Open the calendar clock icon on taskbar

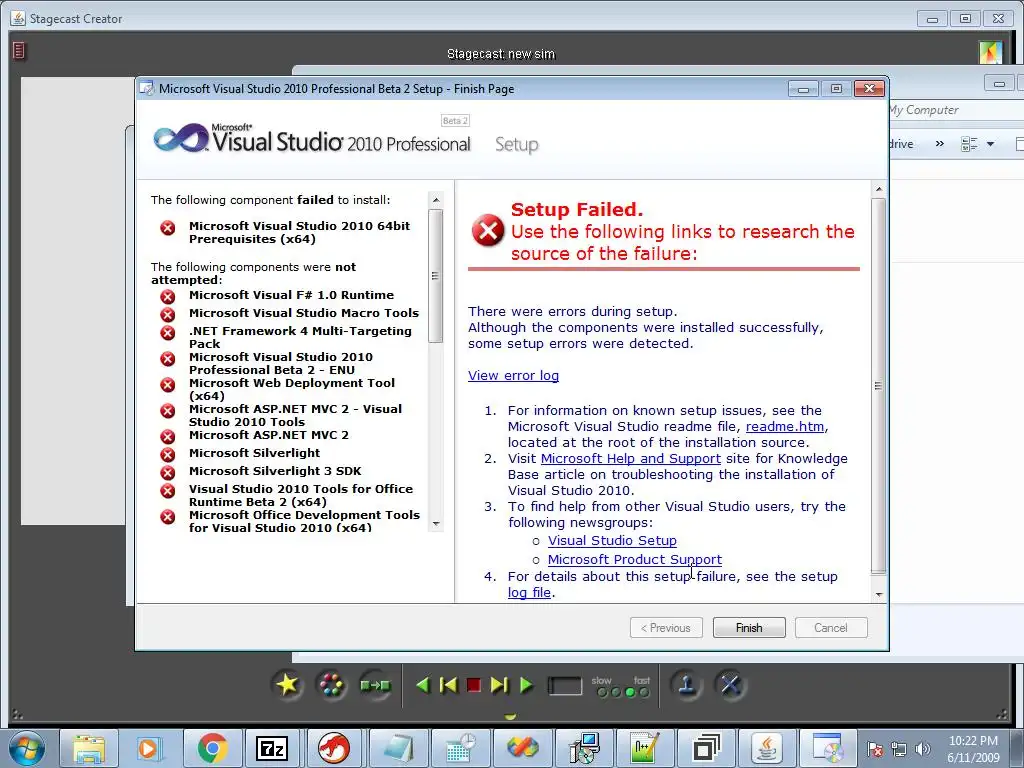[460, 749]
